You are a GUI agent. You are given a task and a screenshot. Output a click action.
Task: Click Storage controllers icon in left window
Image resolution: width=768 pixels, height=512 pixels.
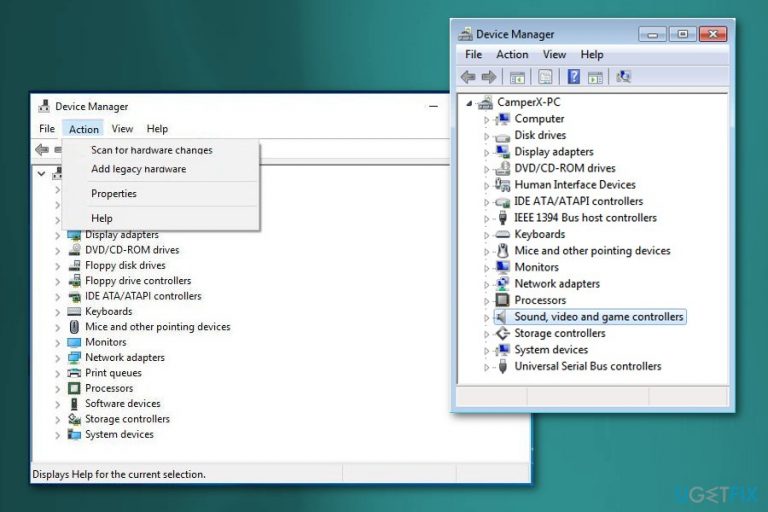tap(74, 419)
